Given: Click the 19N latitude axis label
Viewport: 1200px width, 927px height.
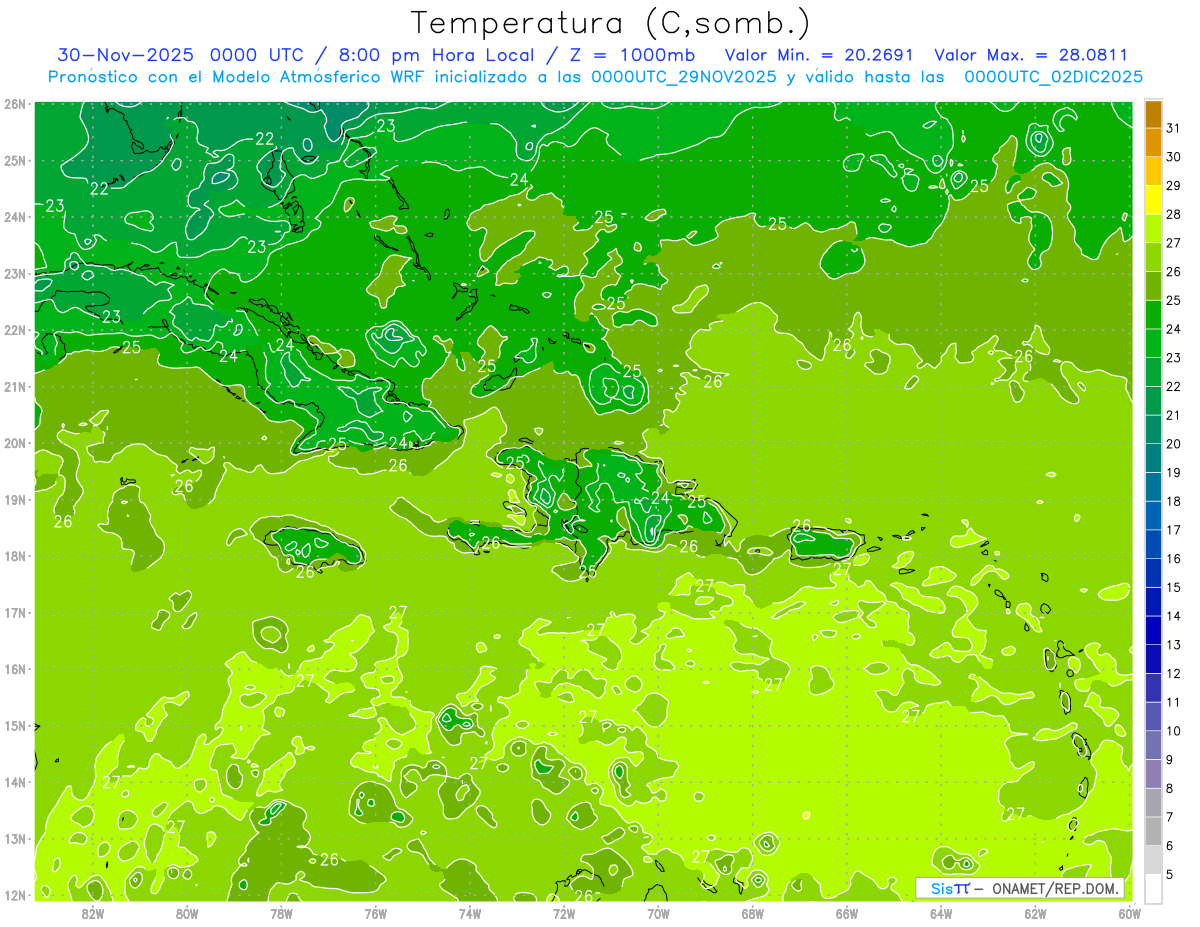Looking at the screenshot, I should [14, 499].
